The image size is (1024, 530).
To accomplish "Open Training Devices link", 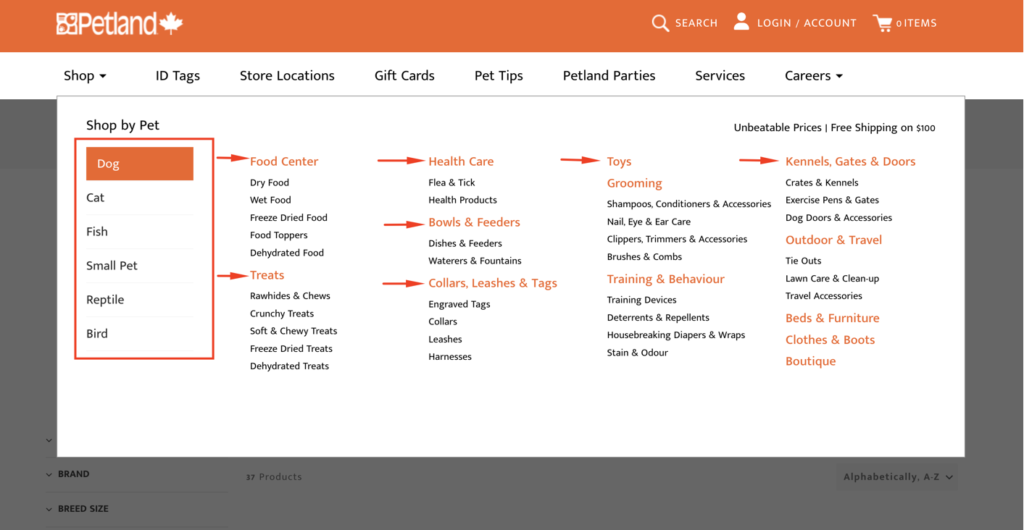I will (641, 300).
